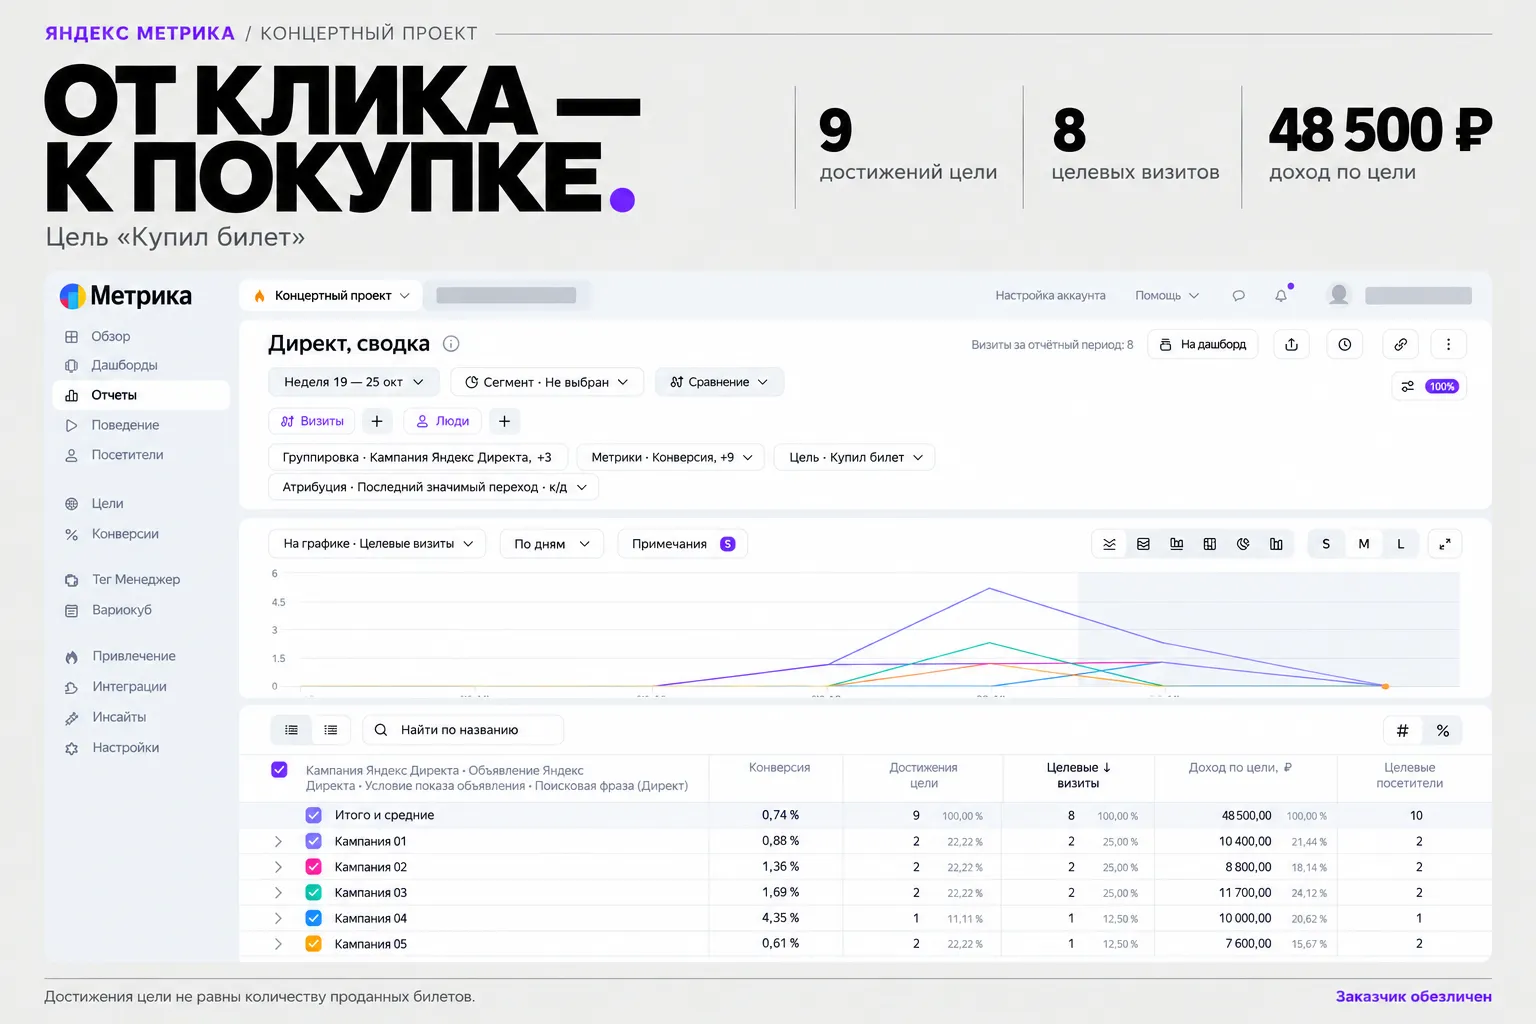Click the Визиты segment button
The width and height of the screenshot is (1536, 1024).
tap(312, 421)
